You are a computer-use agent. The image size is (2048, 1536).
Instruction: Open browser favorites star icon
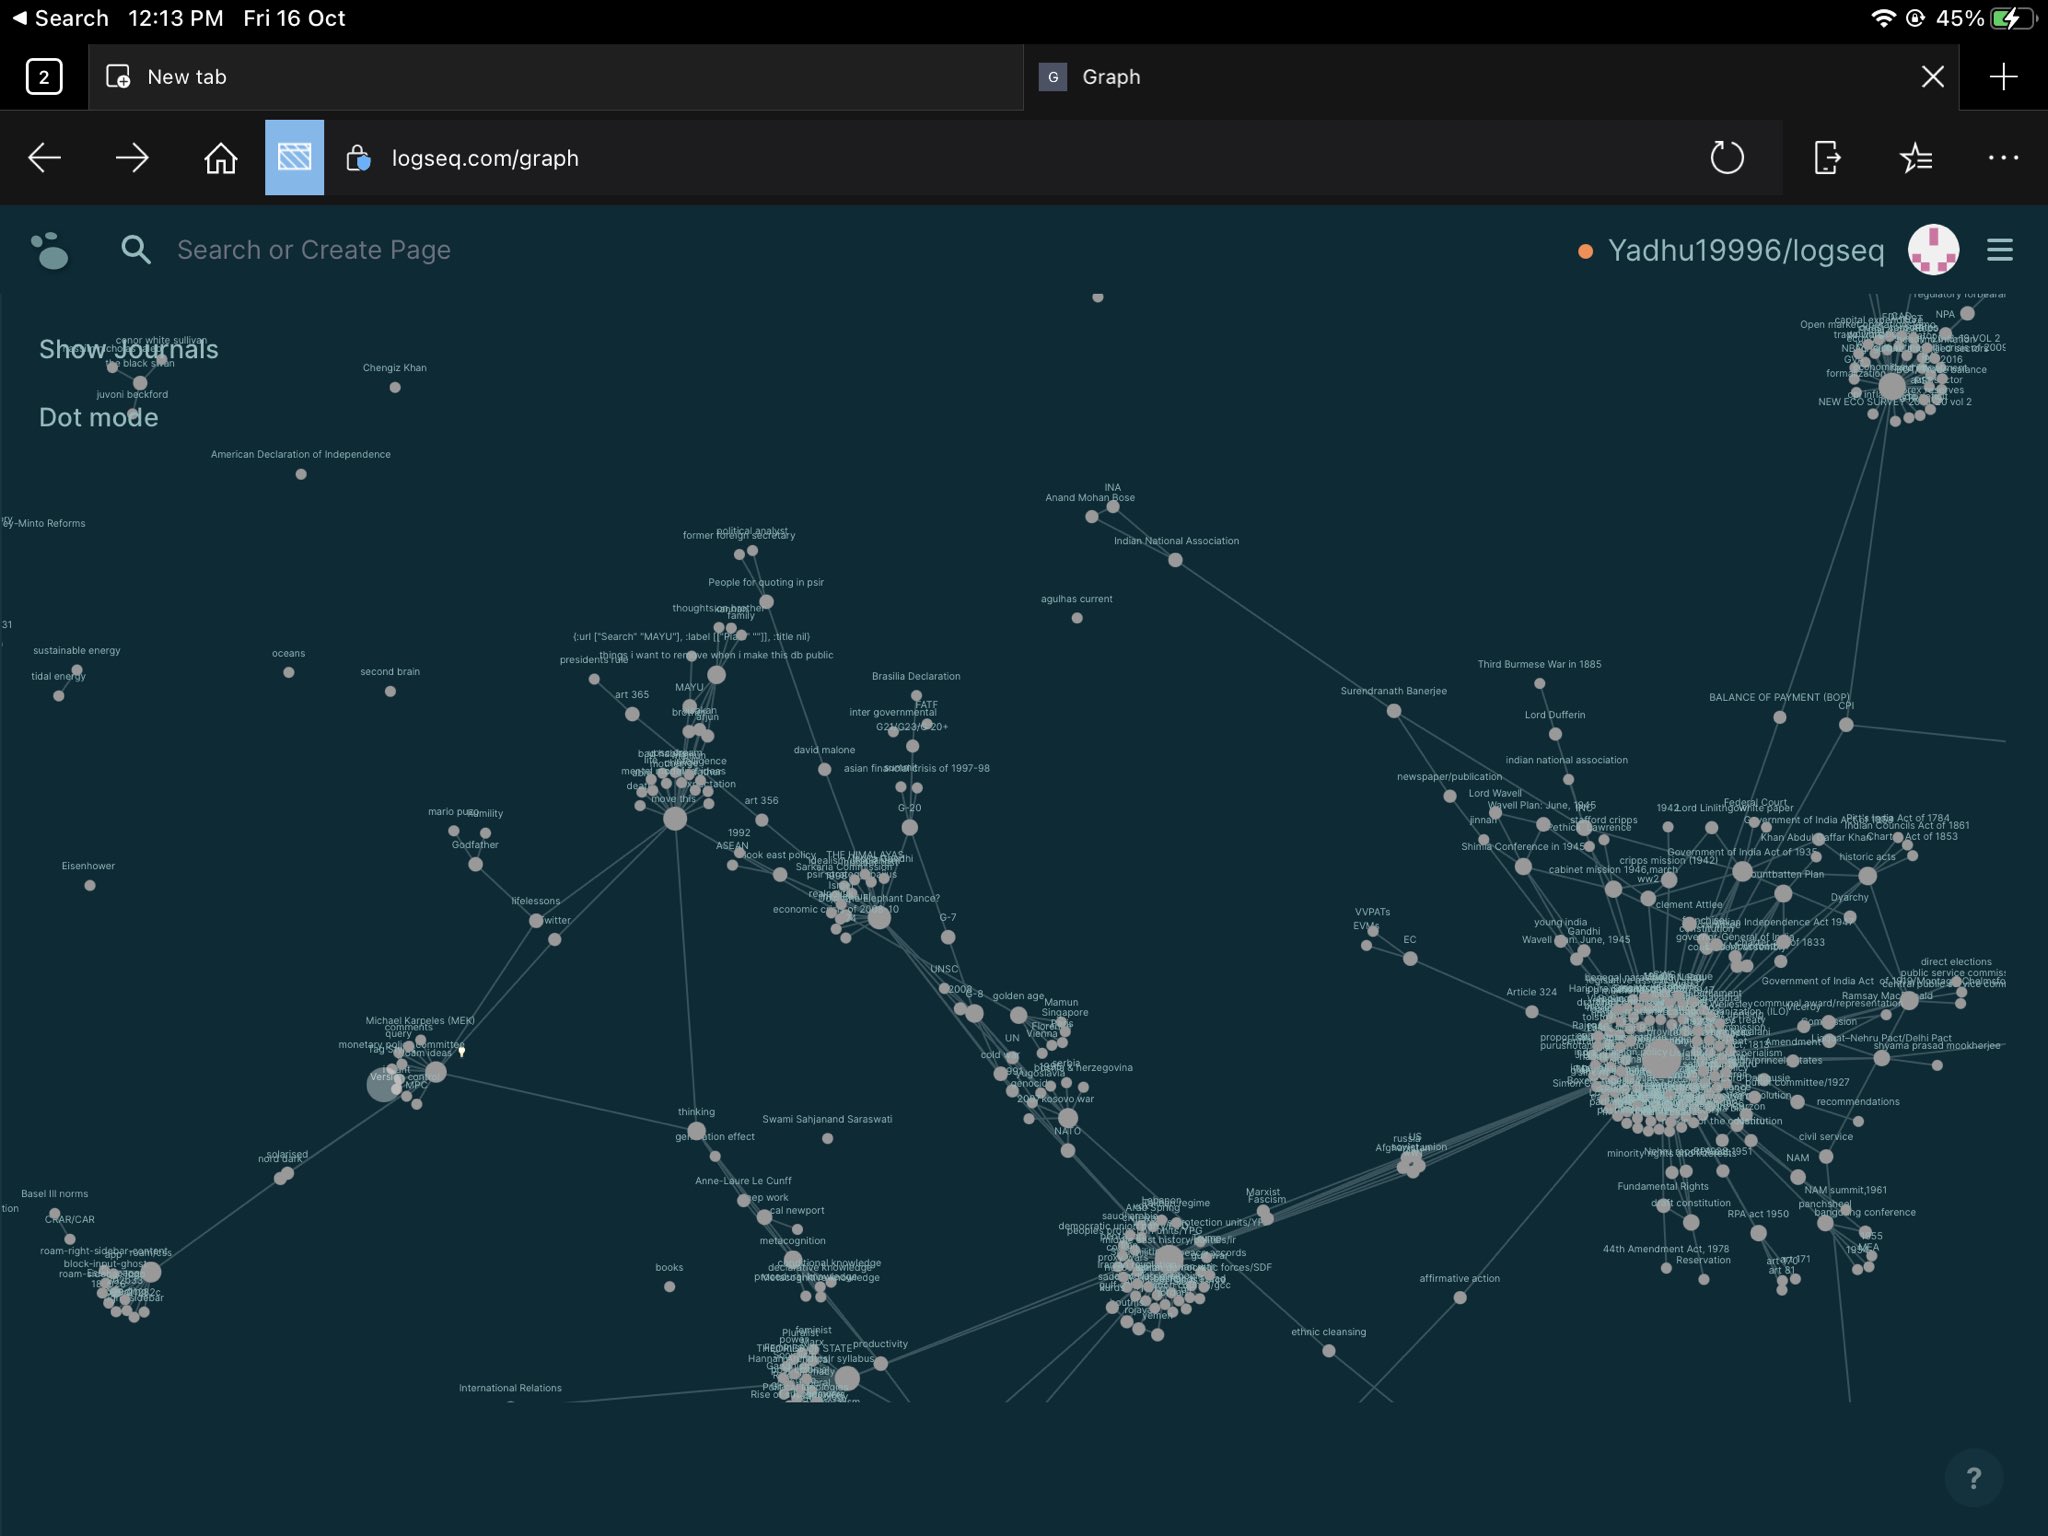tap(1915, 158)
